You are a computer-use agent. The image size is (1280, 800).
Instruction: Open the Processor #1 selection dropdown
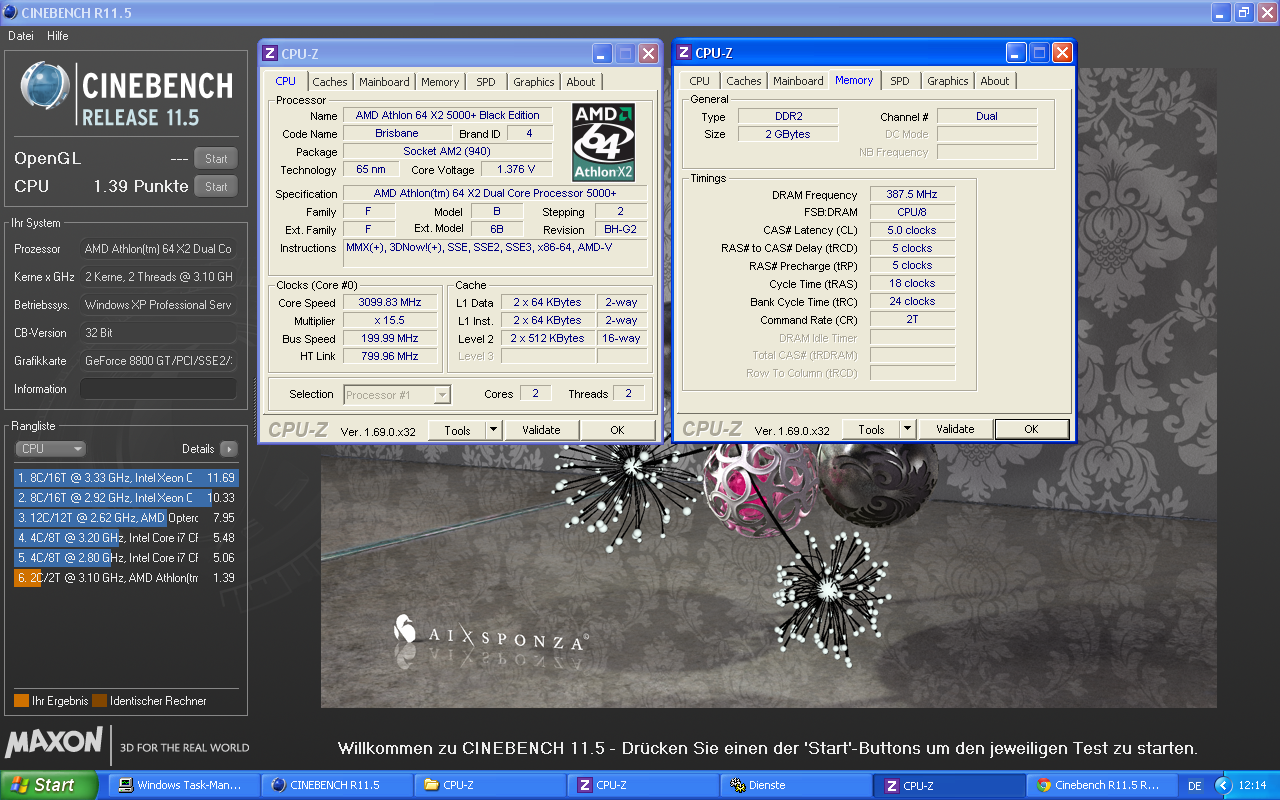tap(397, 395)
